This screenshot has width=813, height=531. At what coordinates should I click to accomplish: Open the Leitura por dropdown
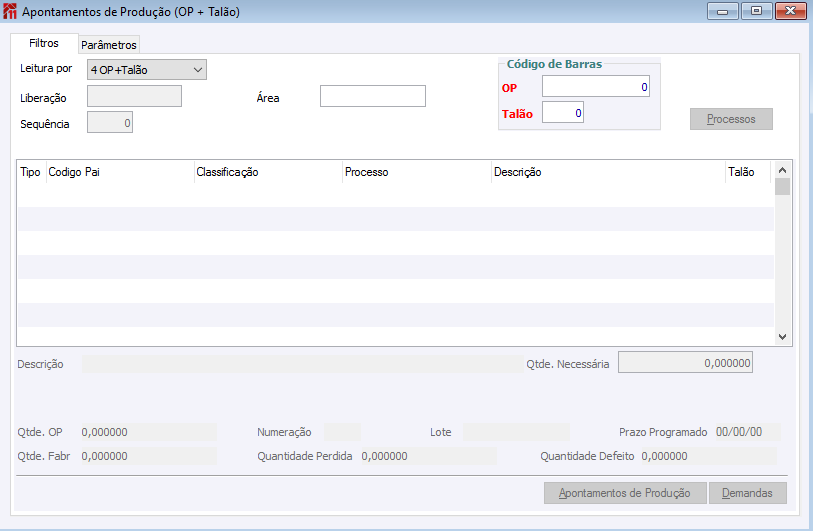coord(147,69)
